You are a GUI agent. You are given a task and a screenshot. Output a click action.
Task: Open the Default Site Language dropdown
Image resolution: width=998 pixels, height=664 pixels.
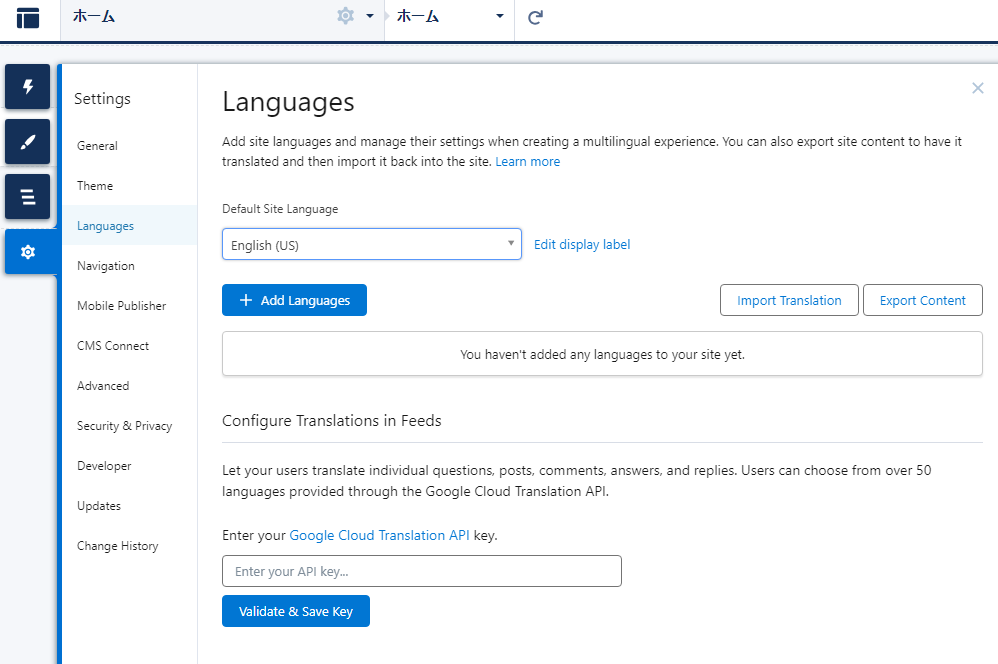372,244
